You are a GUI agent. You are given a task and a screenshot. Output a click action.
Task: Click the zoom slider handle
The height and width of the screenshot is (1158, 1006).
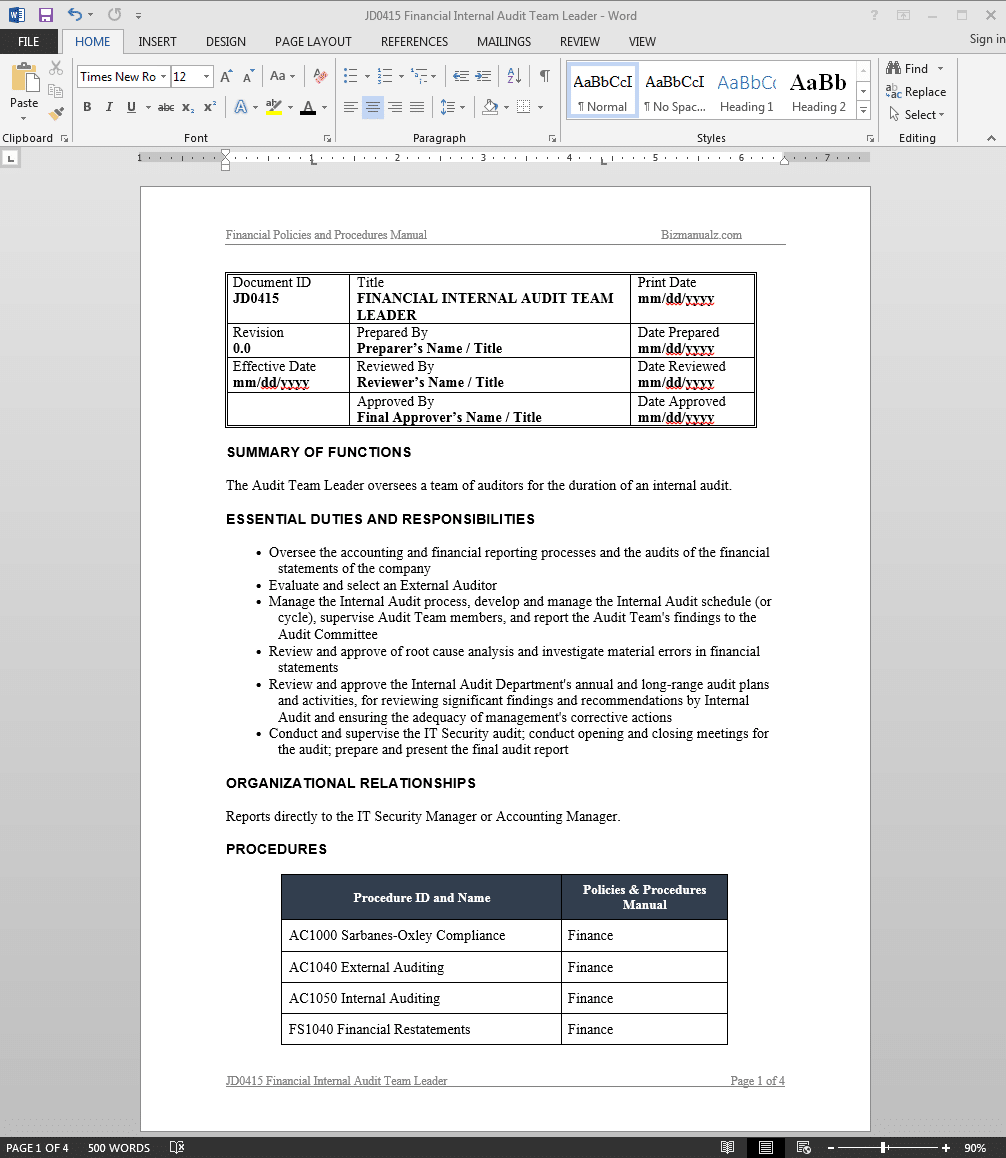tap(884, 1148)
